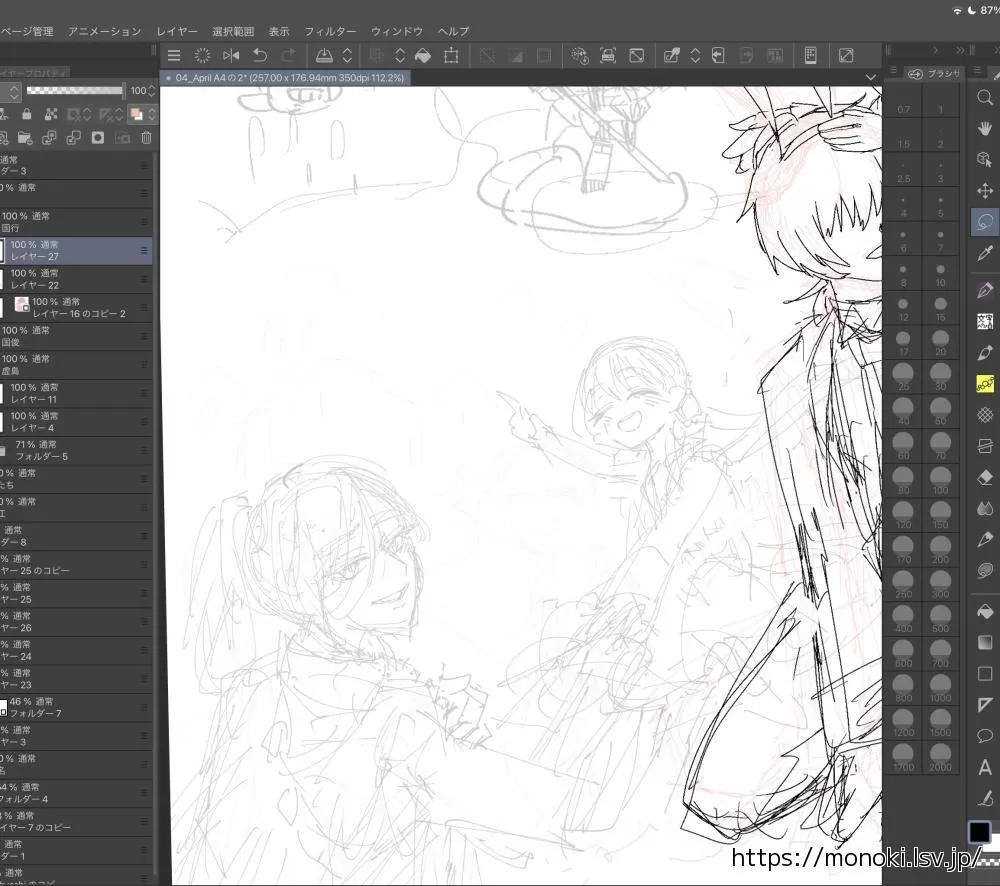The width and height of the screenshot is (1000, 886).
Task: Open the ページ管理 menu
Action: (x=27, y=31)
